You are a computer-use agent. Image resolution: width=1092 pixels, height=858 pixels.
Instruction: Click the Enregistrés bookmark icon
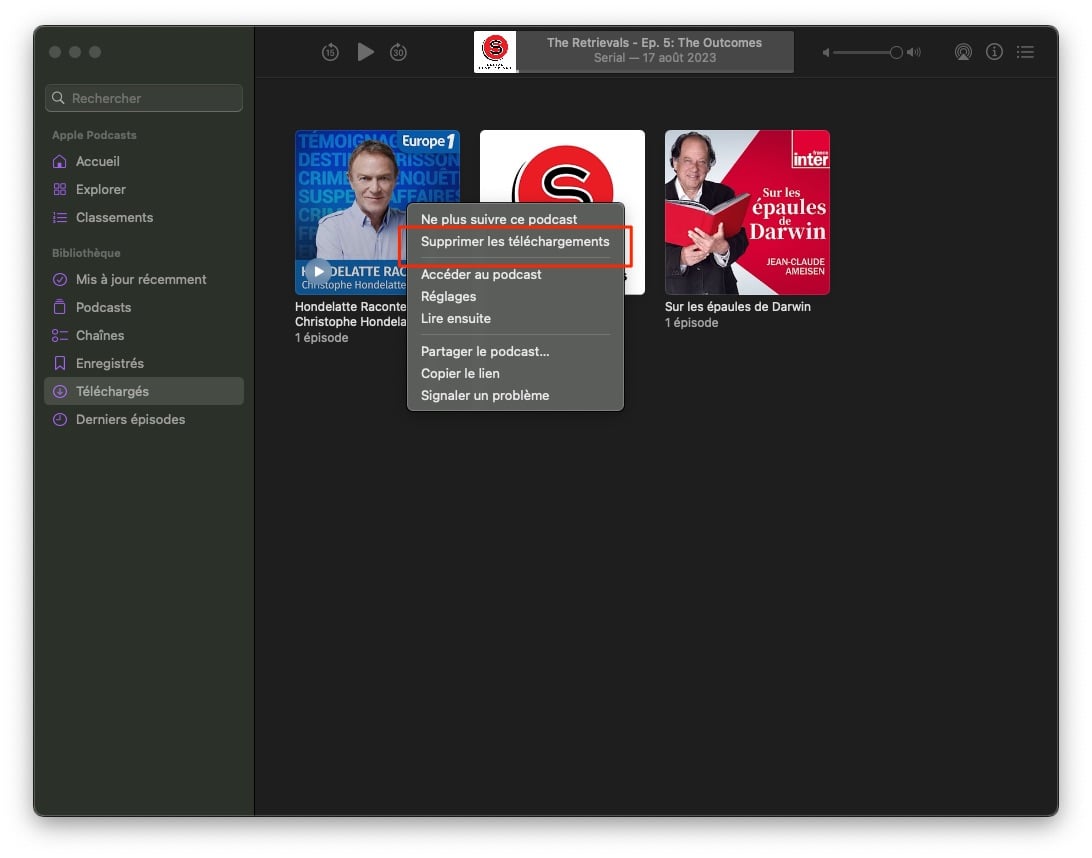[x=60, y=364]
